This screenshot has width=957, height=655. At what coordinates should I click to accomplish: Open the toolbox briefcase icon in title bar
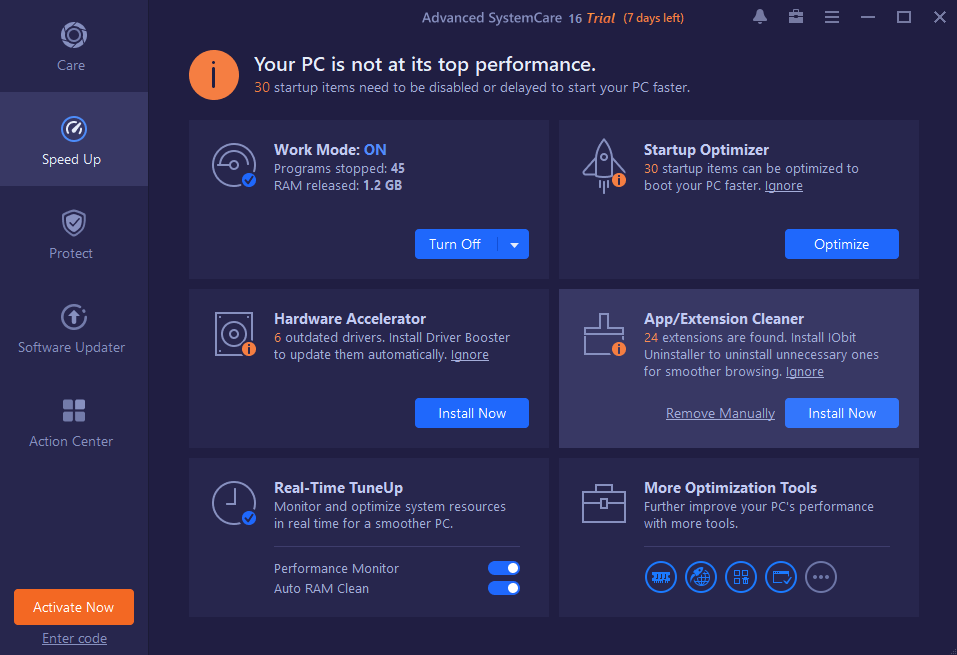796,16
